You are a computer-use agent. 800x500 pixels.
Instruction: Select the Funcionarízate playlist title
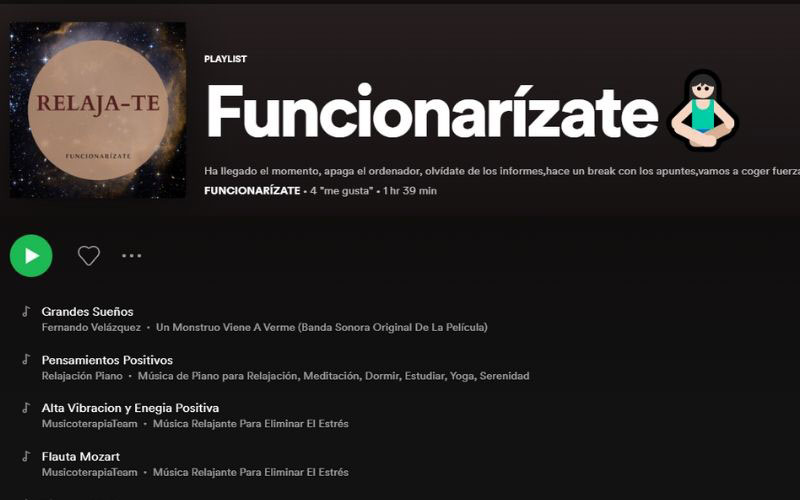click(x=432, y=111)
